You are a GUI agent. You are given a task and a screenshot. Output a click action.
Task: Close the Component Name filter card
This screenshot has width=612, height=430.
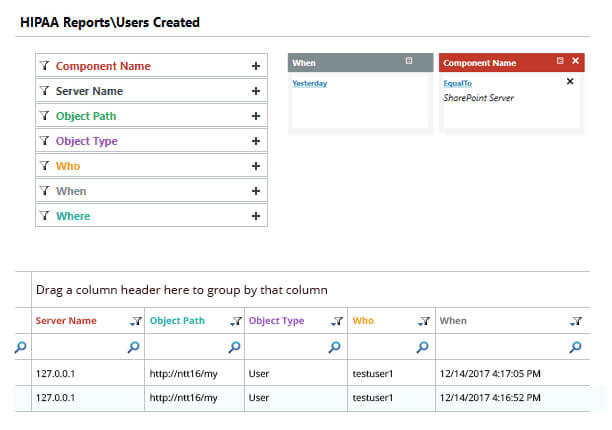[575, 60]
